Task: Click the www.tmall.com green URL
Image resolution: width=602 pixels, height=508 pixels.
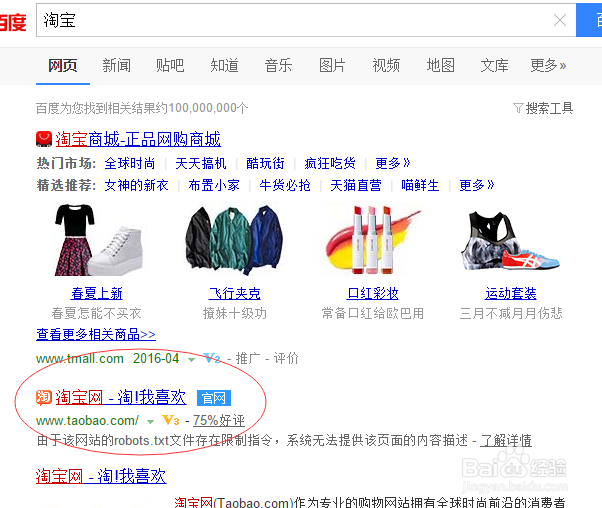Action: pyautogui.click(x=80, y=359)
